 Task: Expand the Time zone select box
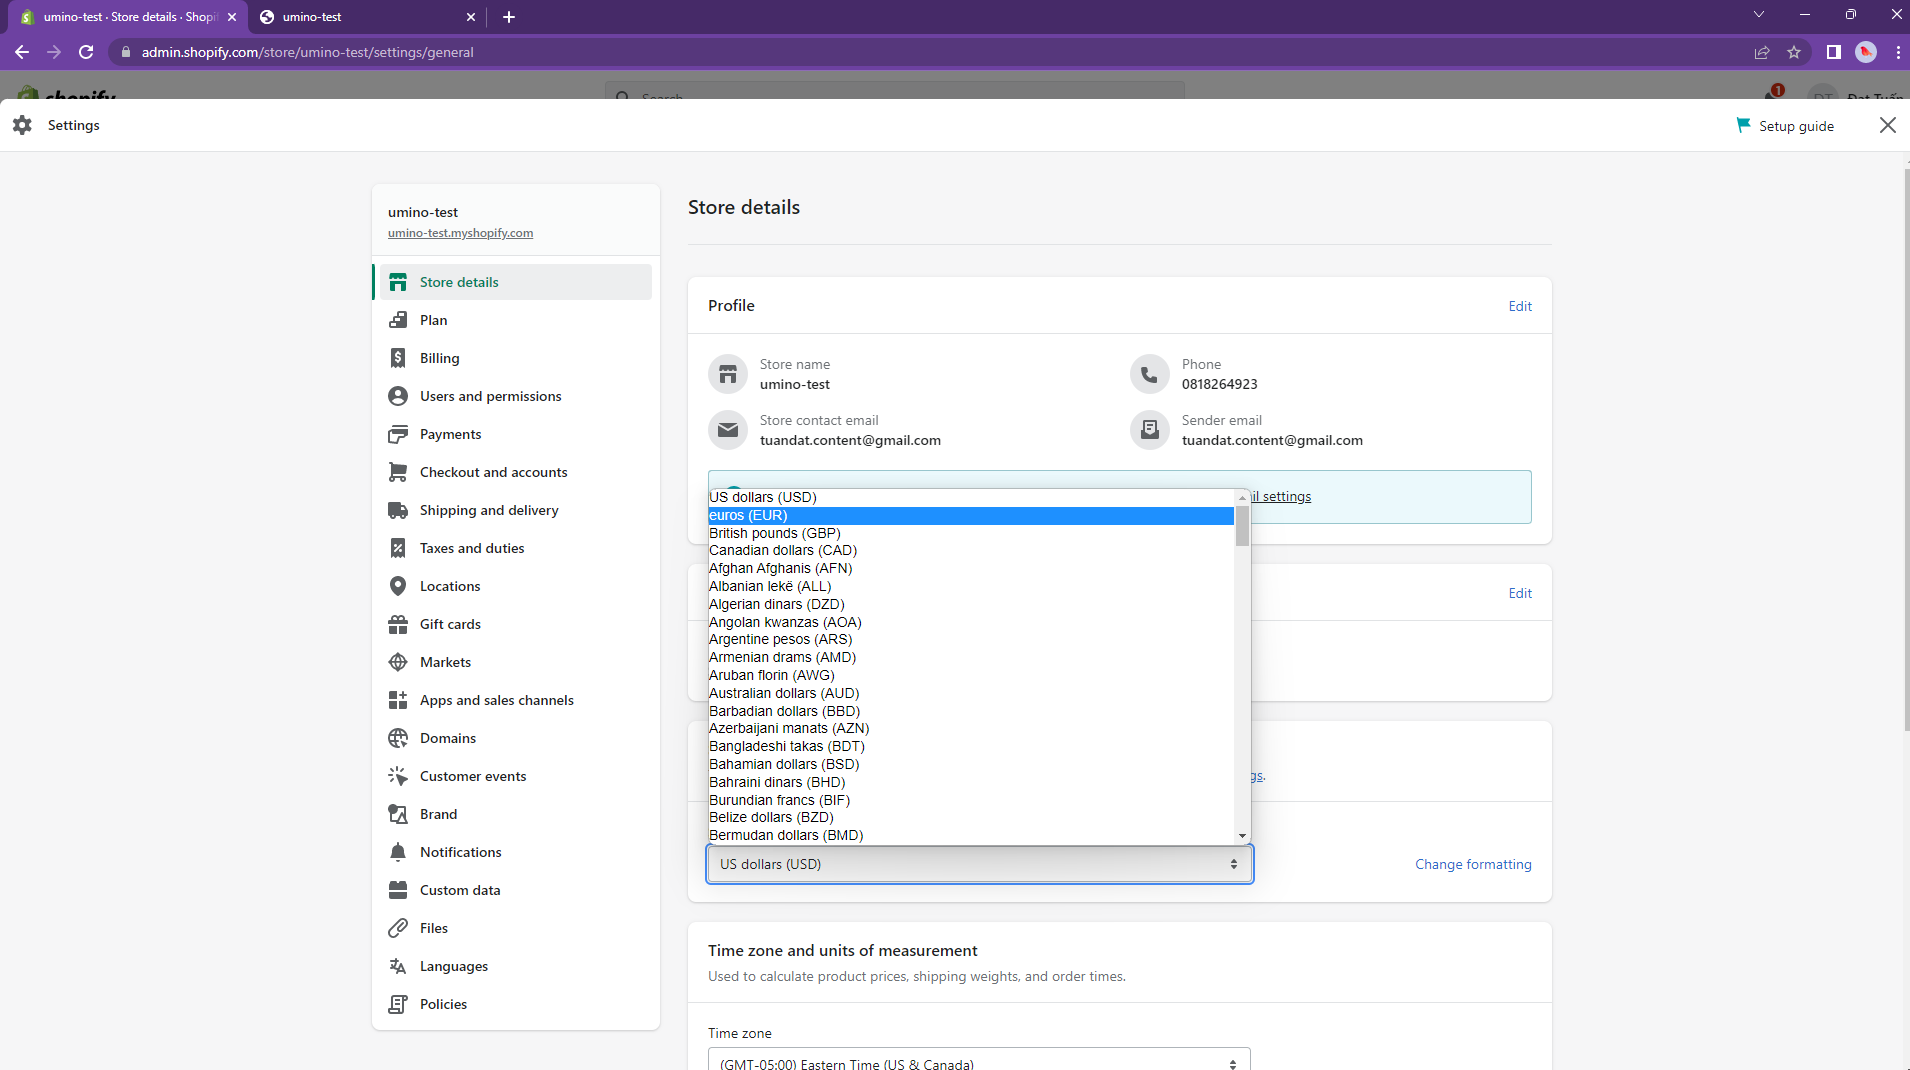click(x=978, y=1062)
